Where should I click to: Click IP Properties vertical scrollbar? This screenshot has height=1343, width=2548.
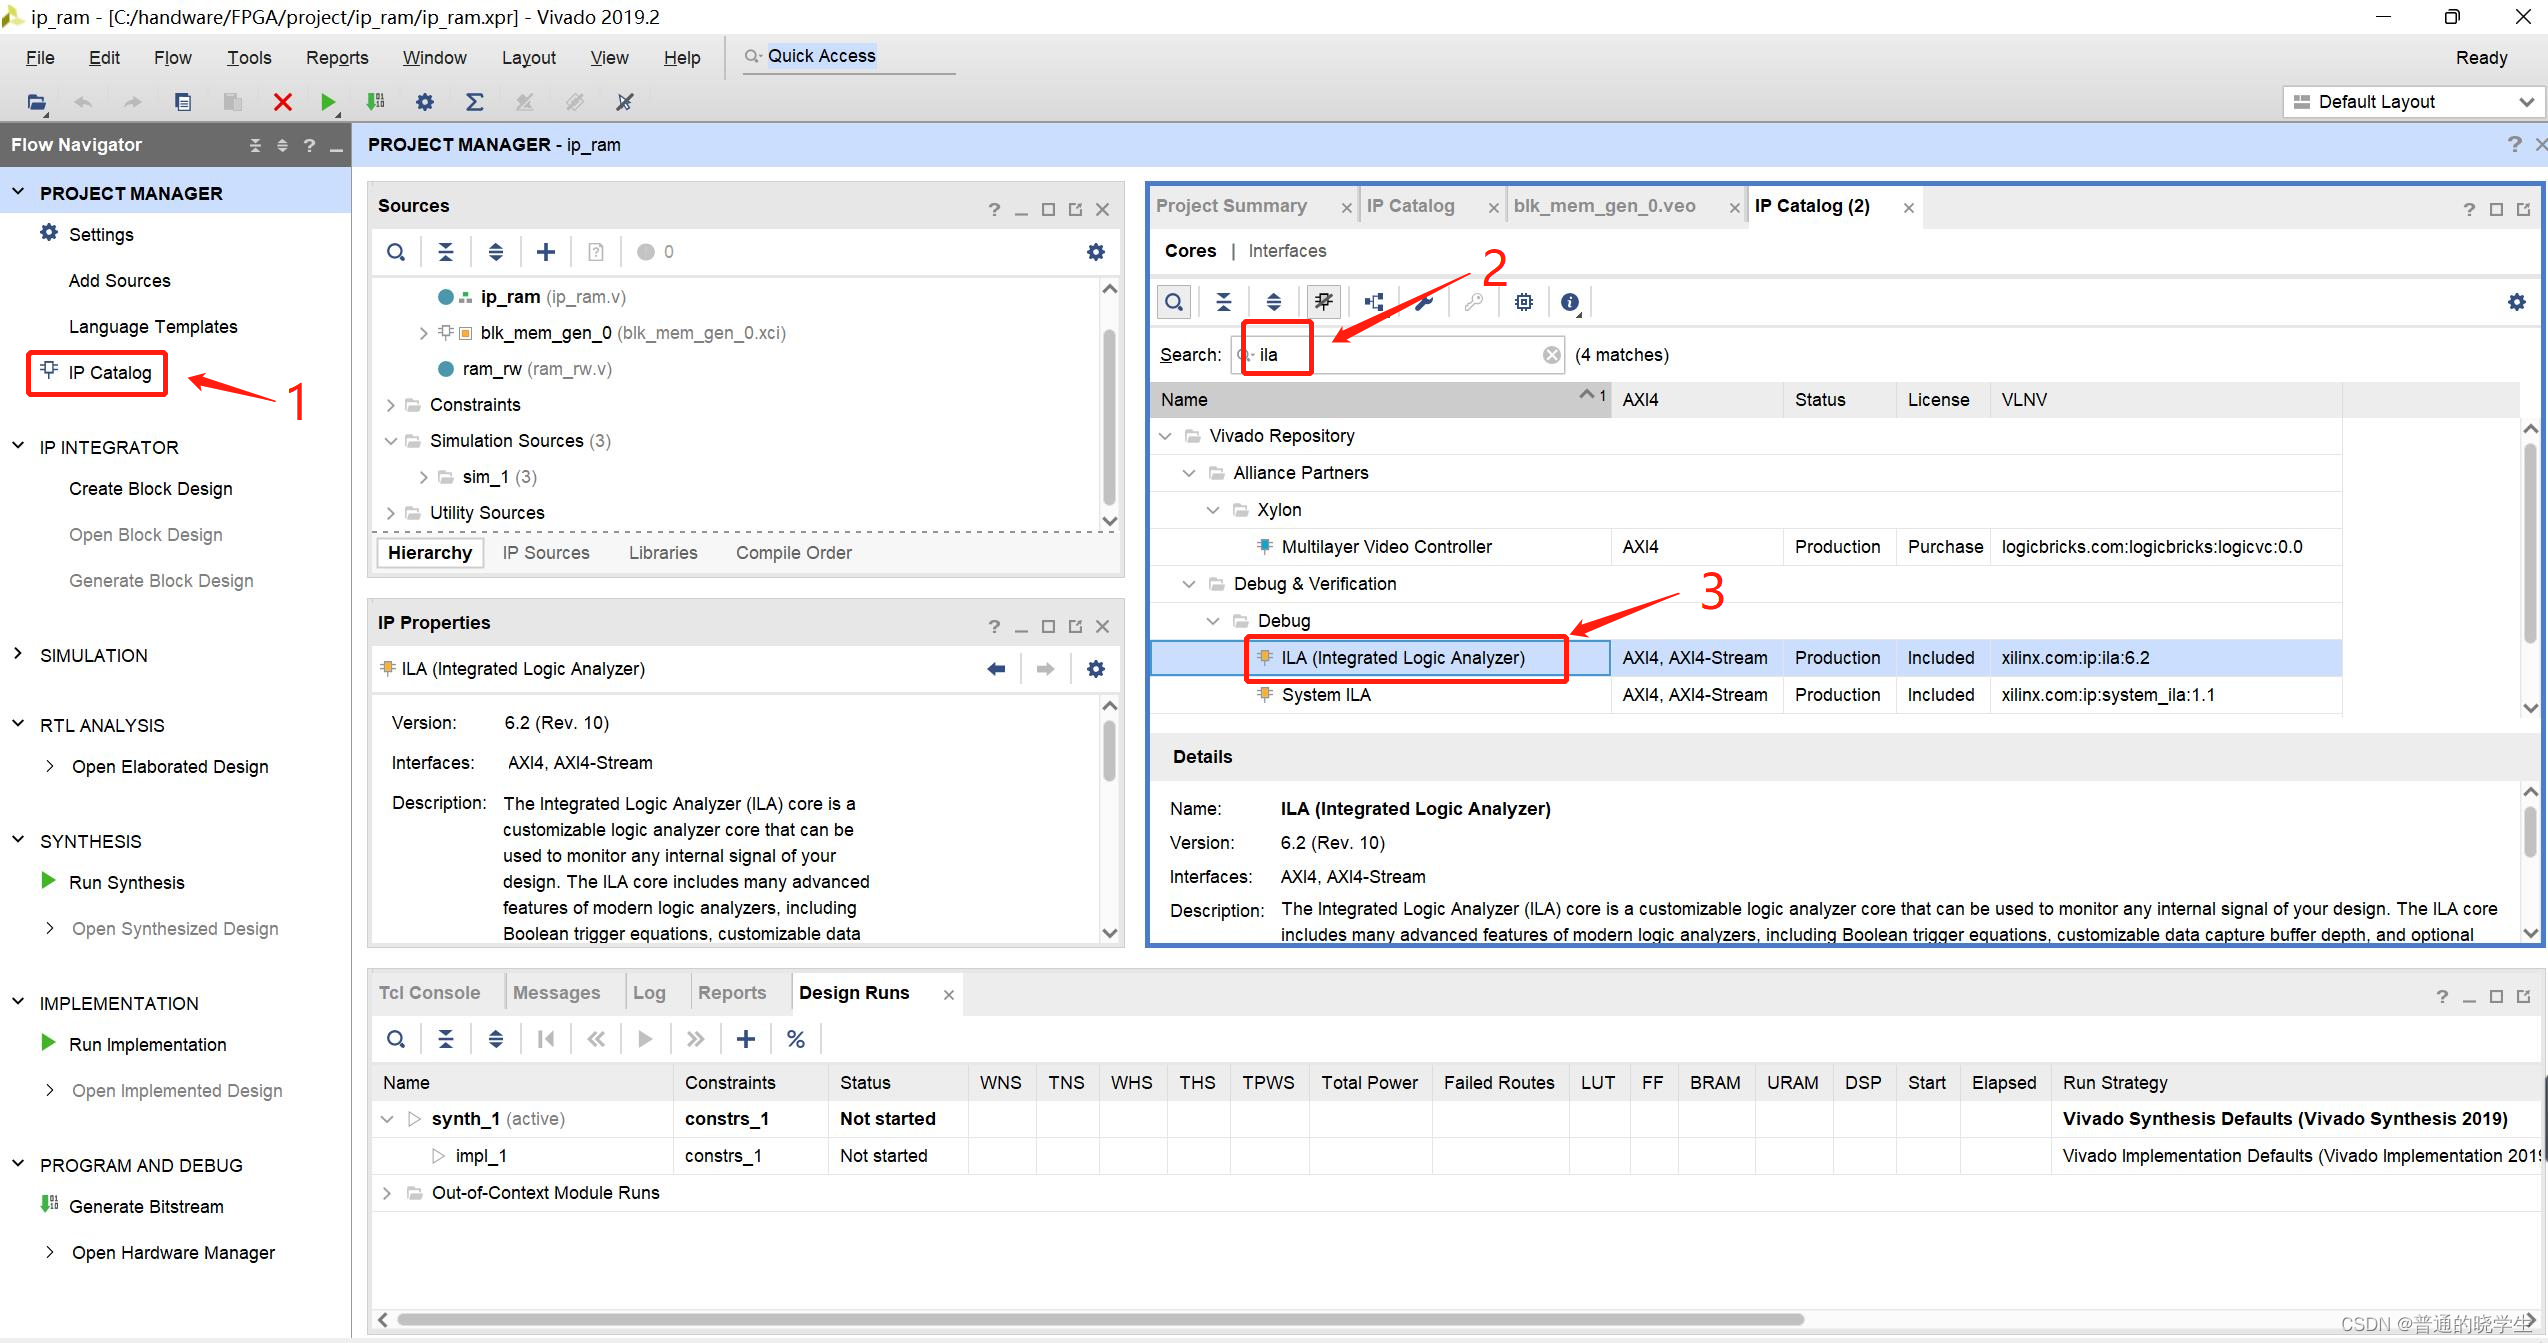click(1109, 750)
